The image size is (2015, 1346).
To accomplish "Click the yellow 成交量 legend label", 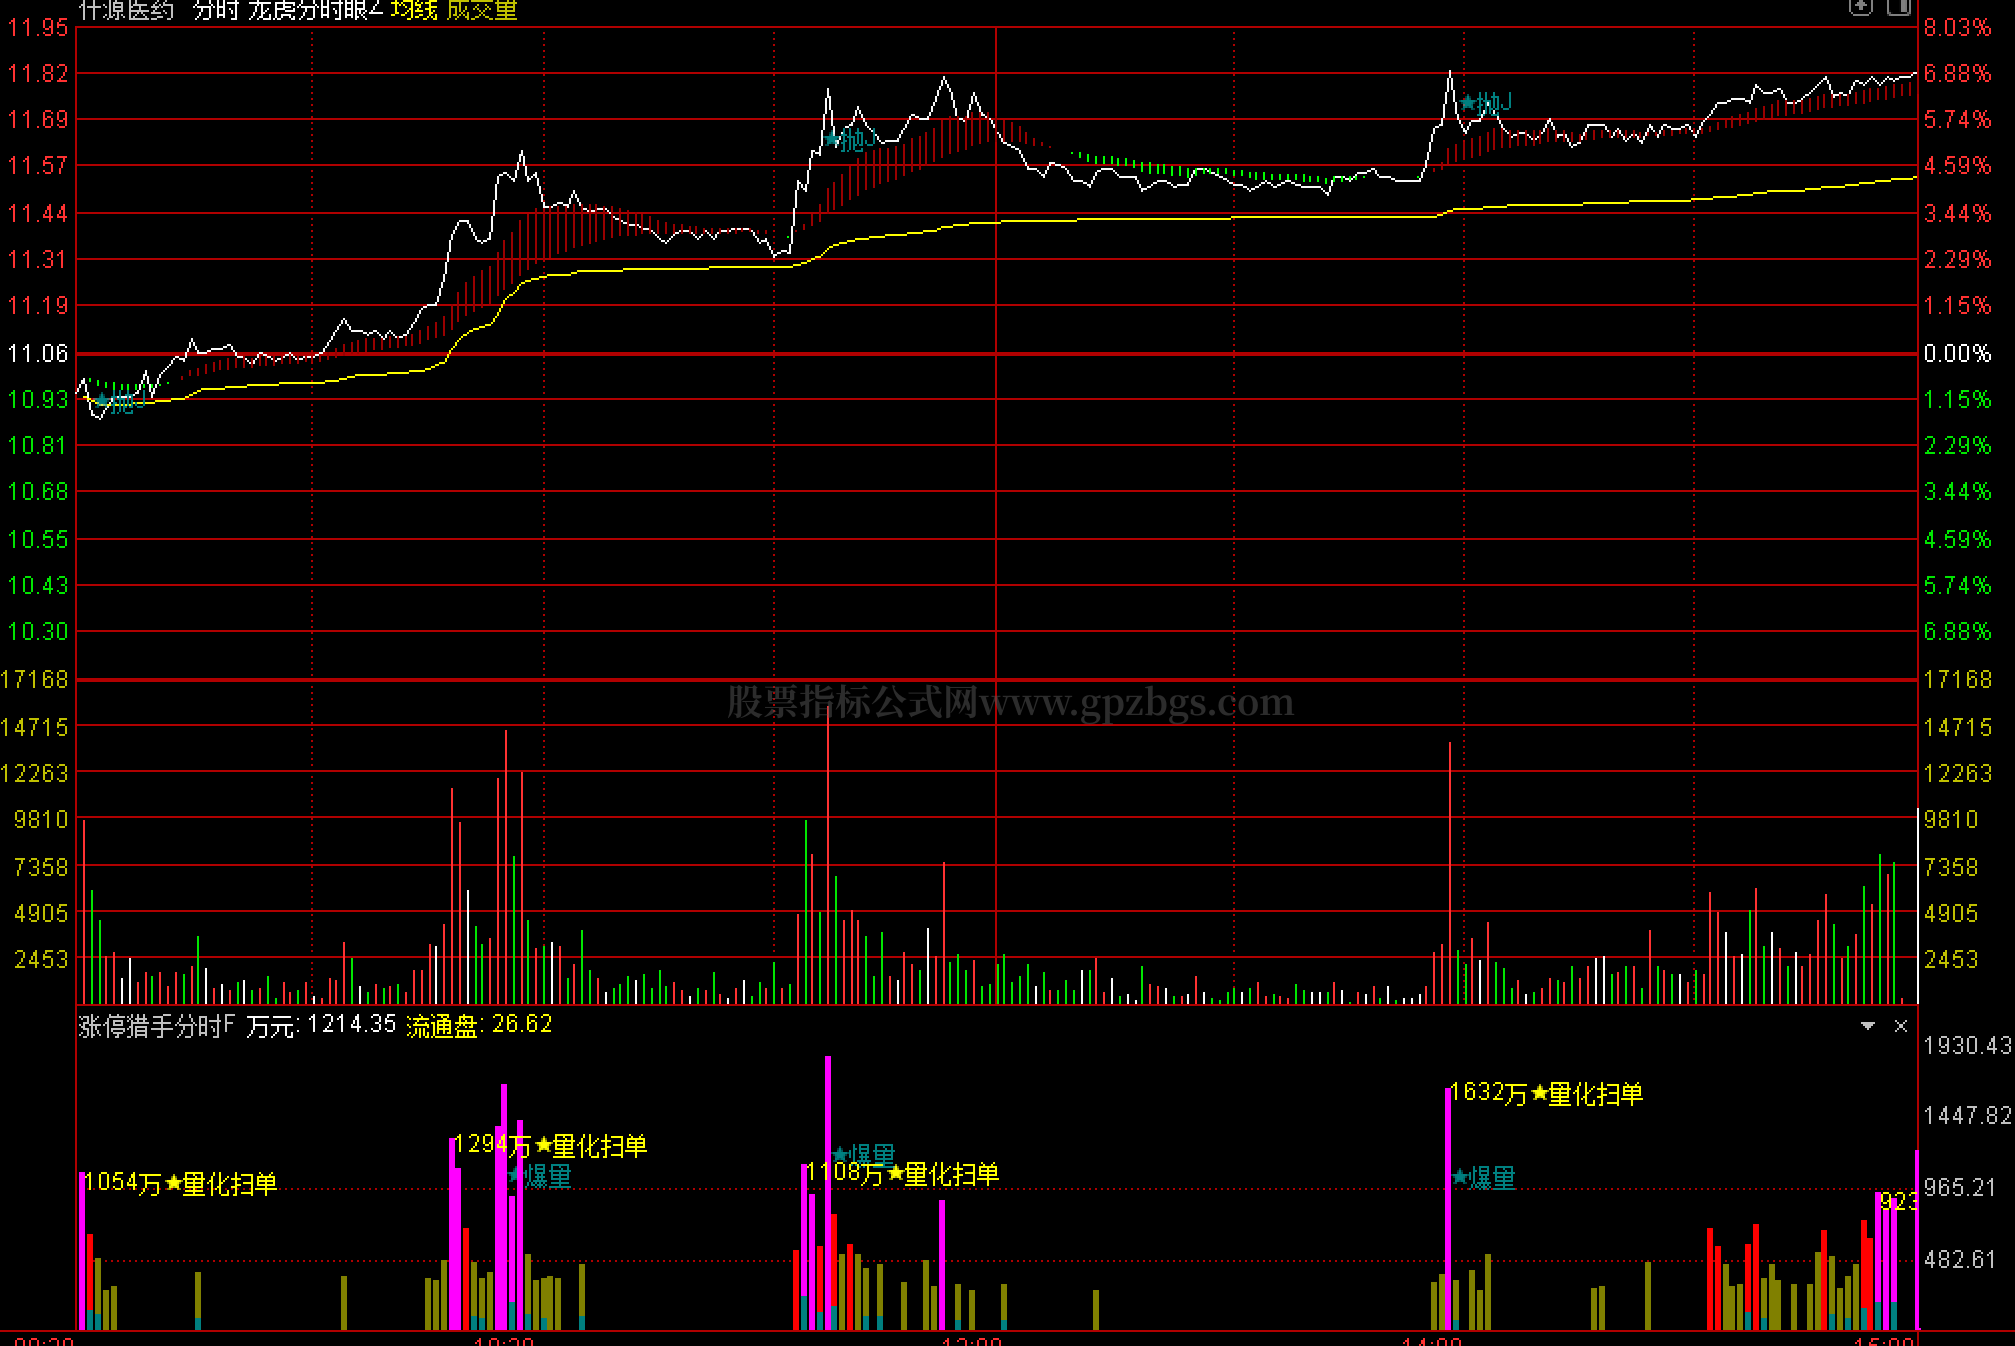I will (x=481, y=10).
